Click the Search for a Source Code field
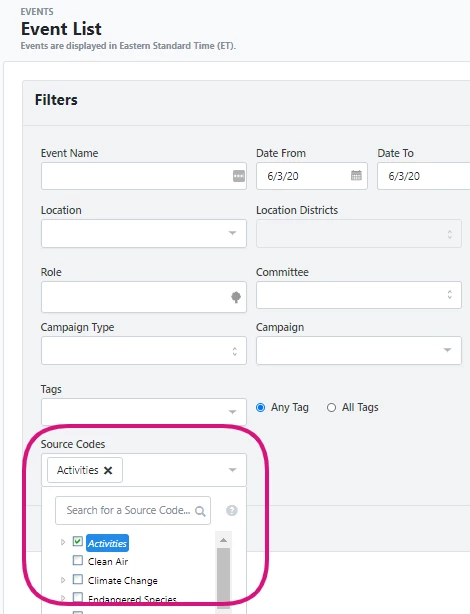 133,510
